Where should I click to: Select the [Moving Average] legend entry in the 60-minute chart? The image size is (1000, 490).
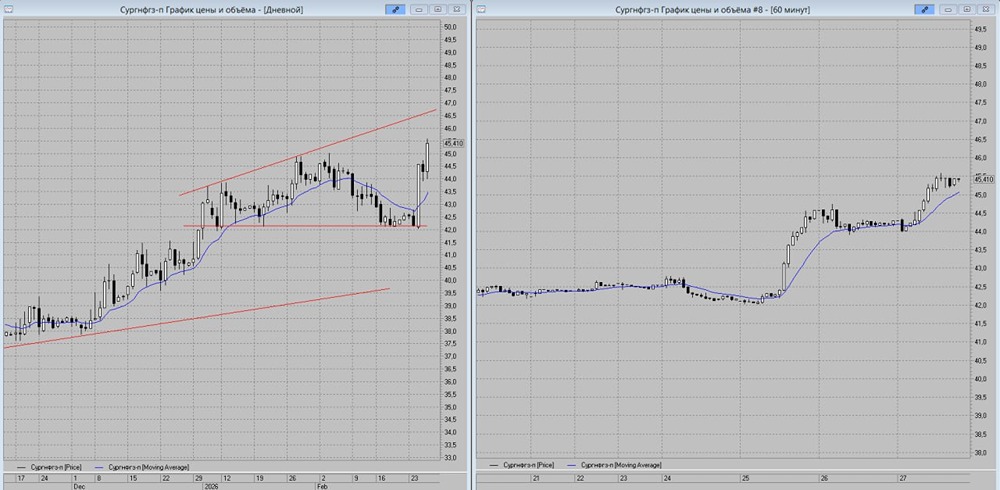click(x=615, y=464)
